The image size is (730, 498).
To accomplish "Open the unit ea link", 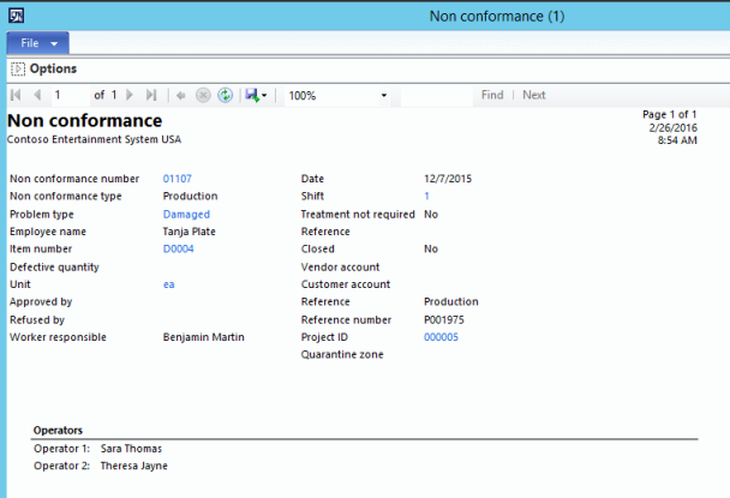I will pyautogui.click(x=169, y=284).
